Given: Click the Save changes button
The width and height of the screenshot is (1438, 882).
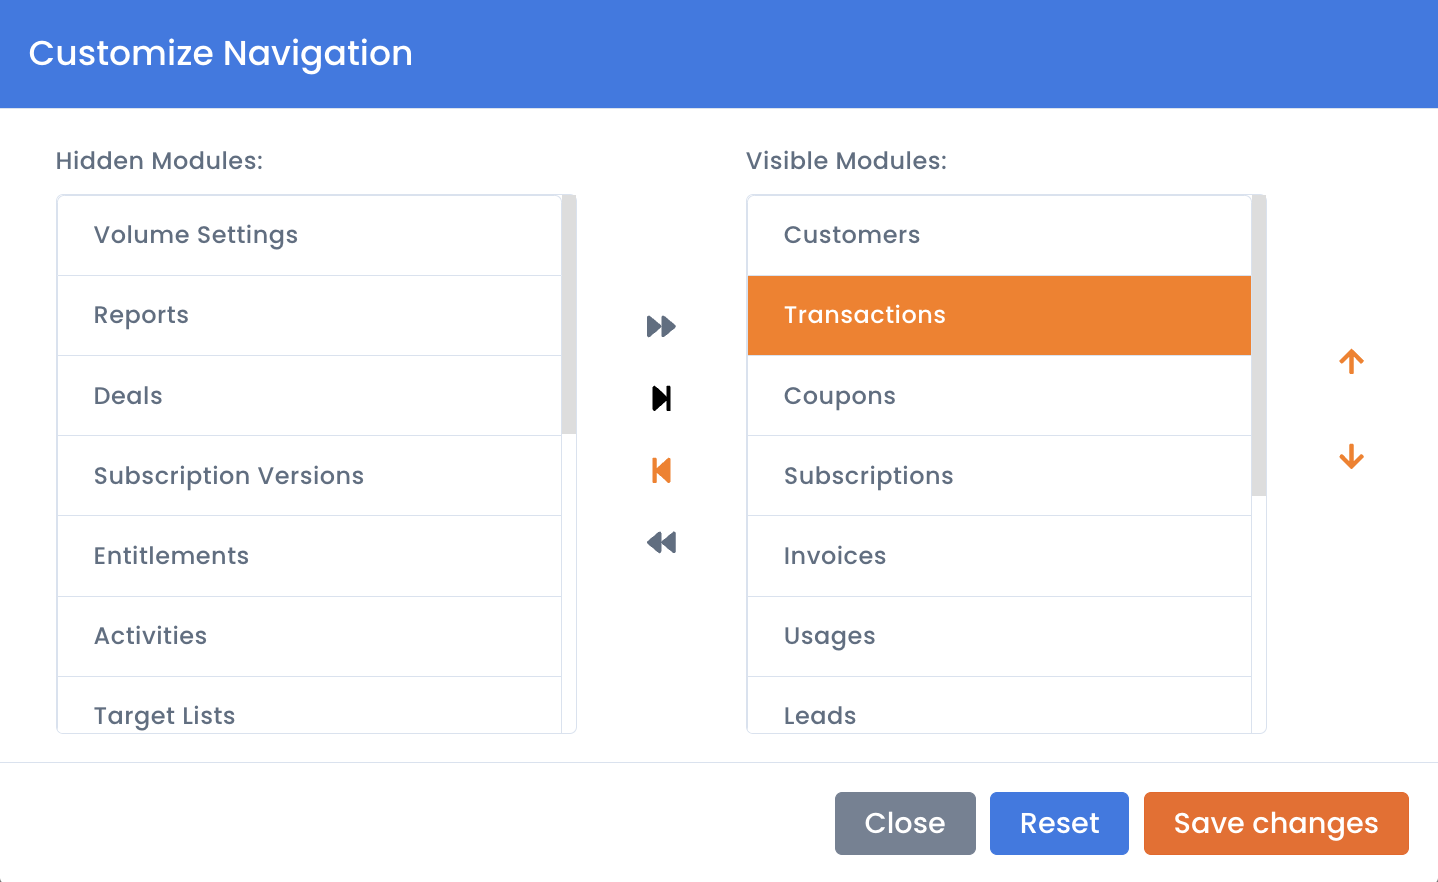Looking at the screenshot, I should click(1276, 823).
